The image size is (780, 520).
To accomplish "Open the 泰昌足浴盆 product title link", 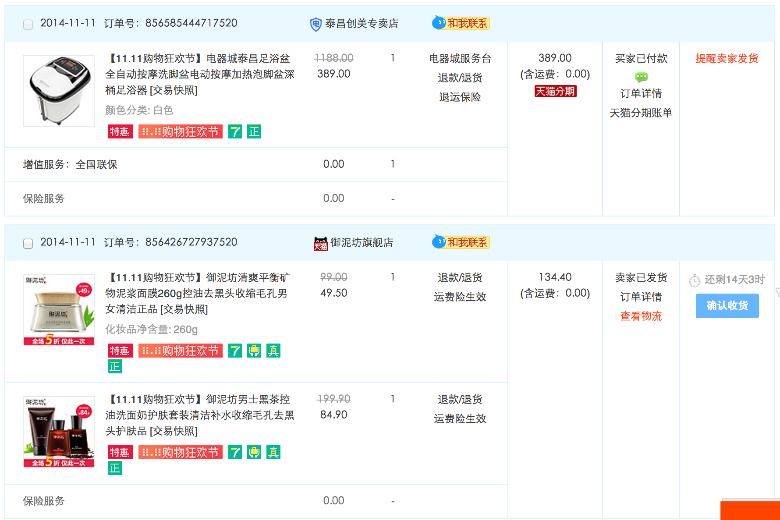I will point(199,74).
